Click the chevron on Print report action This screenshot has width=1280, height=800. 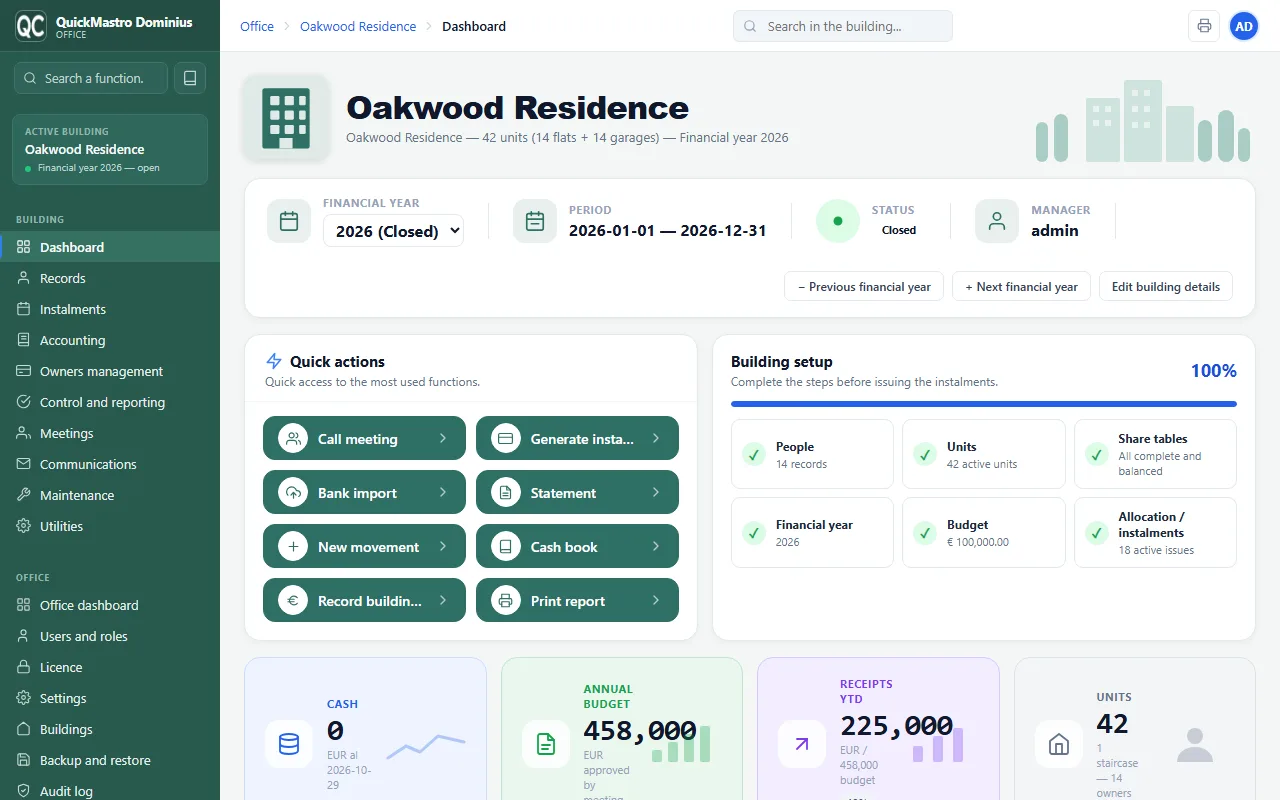(656, 601)
